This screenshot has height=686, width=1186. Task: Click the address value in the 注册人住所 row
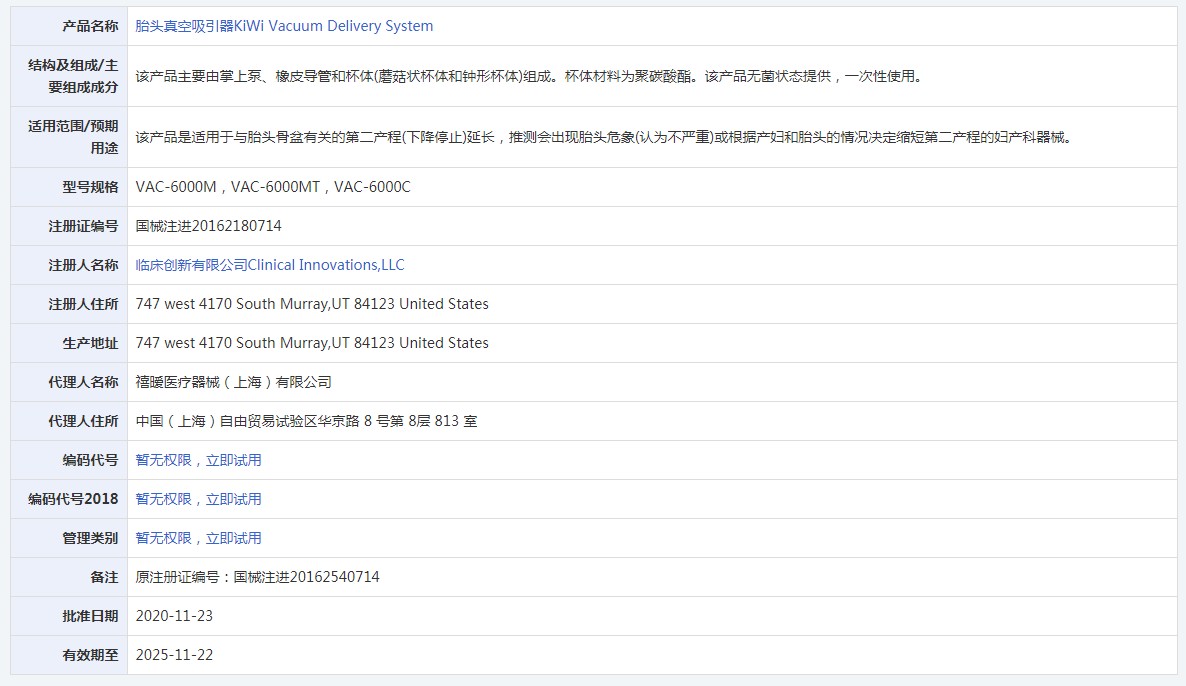(x=312, y=304)
